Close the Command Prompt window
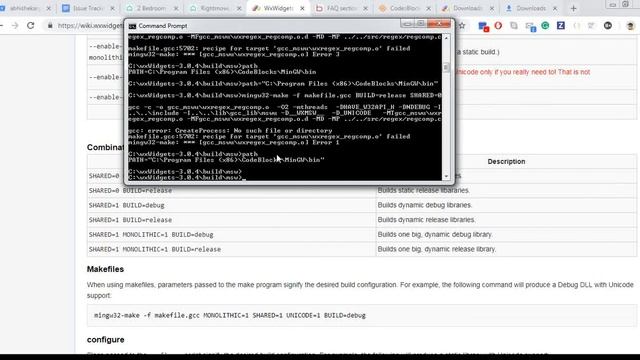 439,24
